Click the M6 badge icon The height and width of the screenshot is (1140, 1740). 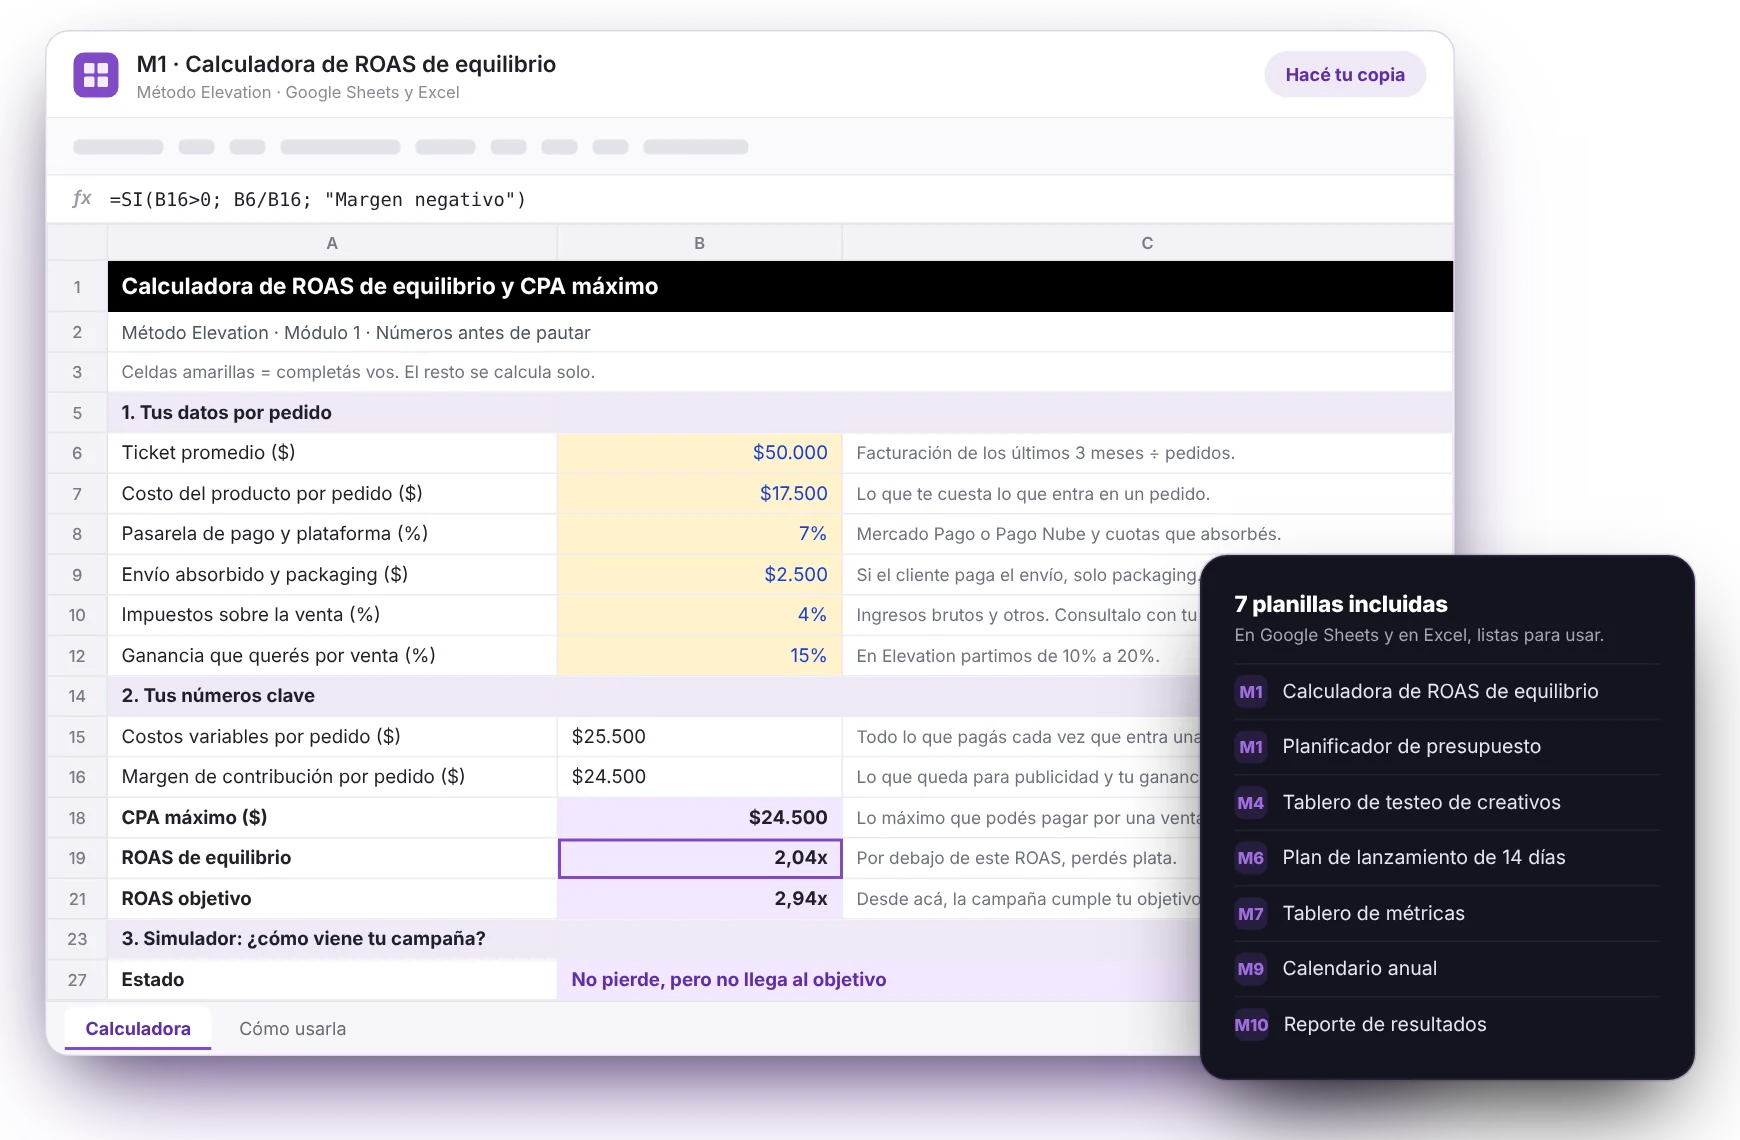tap(1251, 857)
